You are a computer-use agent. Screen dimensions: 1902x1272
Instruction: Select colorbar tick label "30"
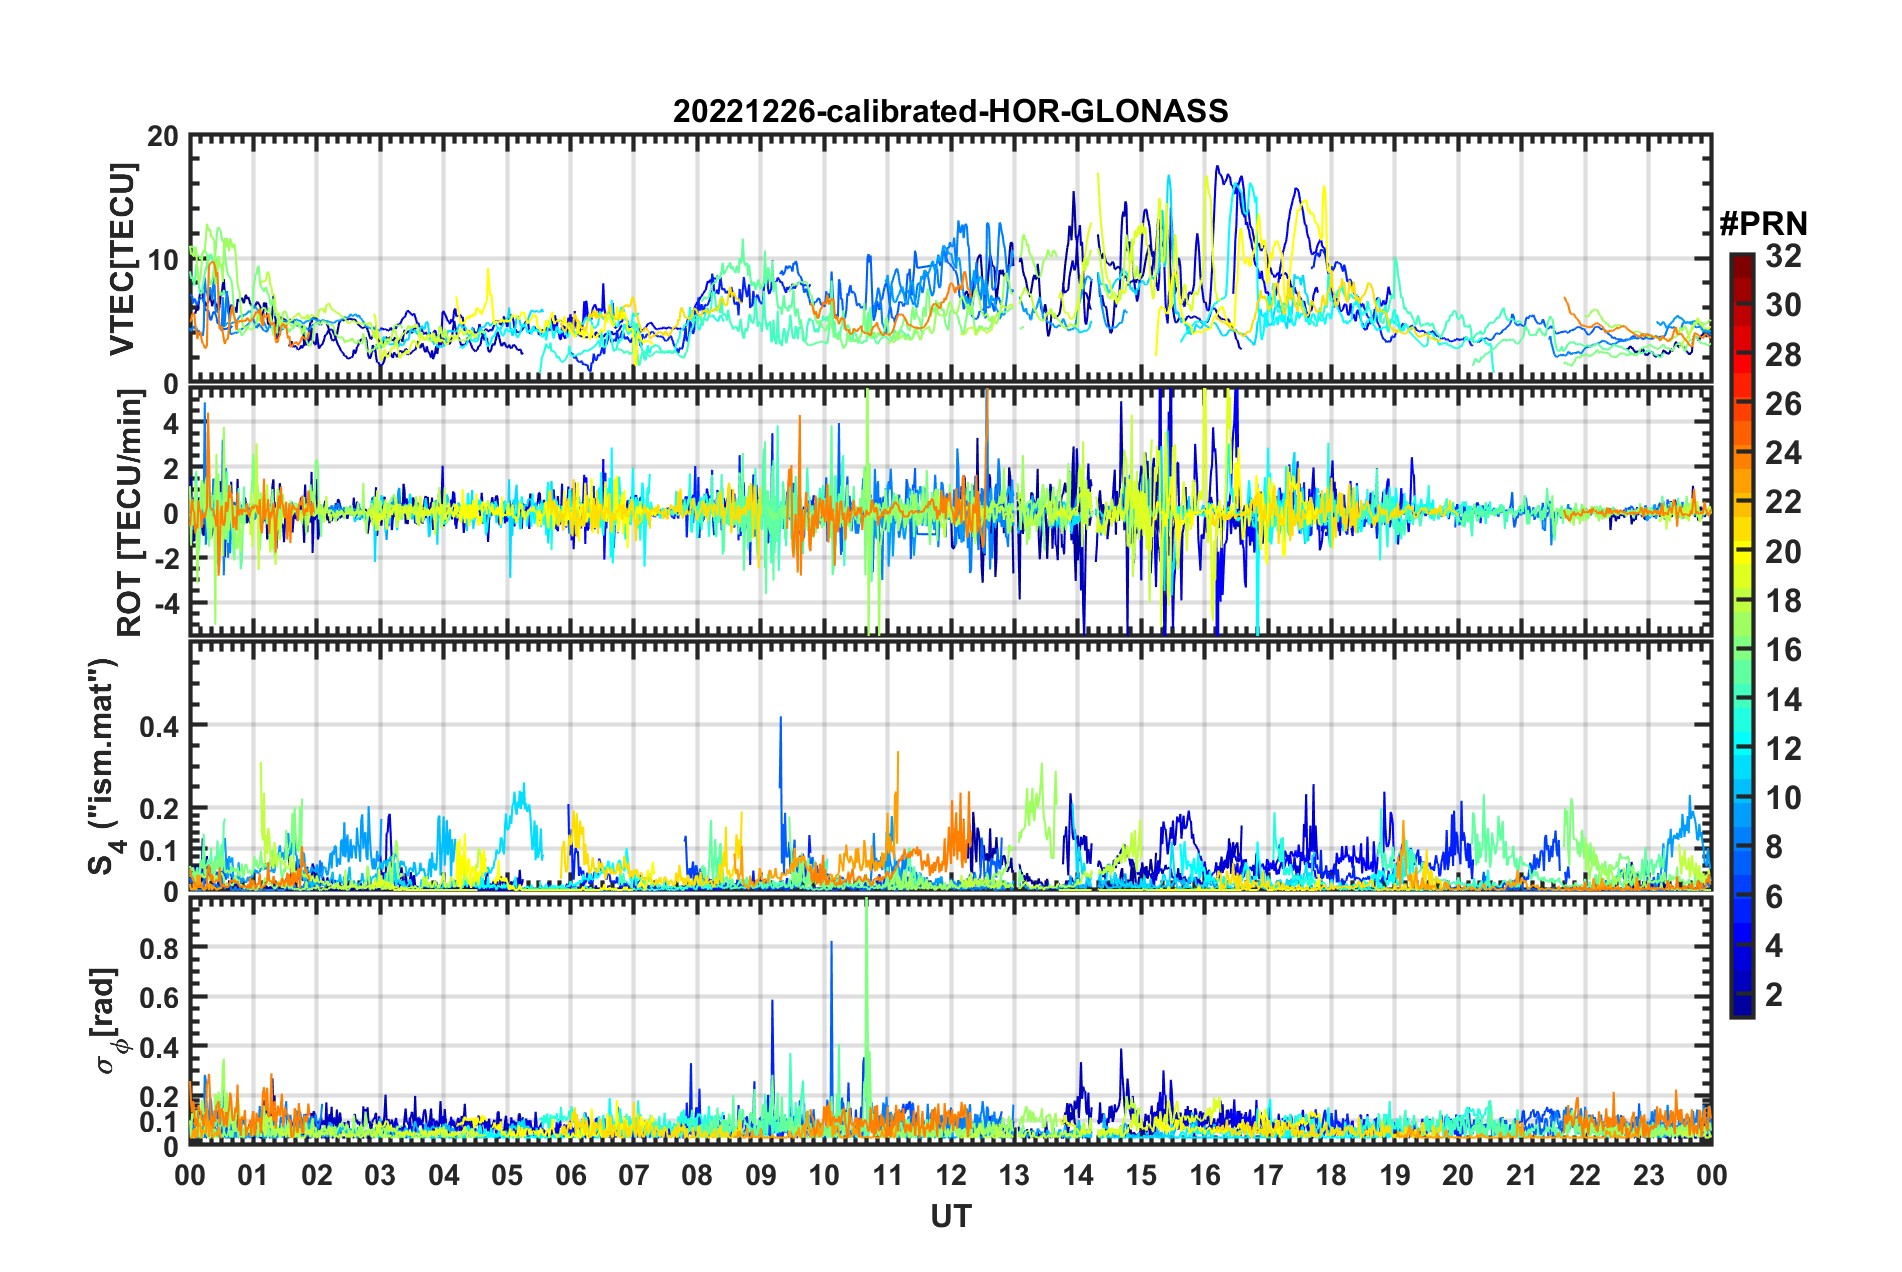click(1784, 305)
